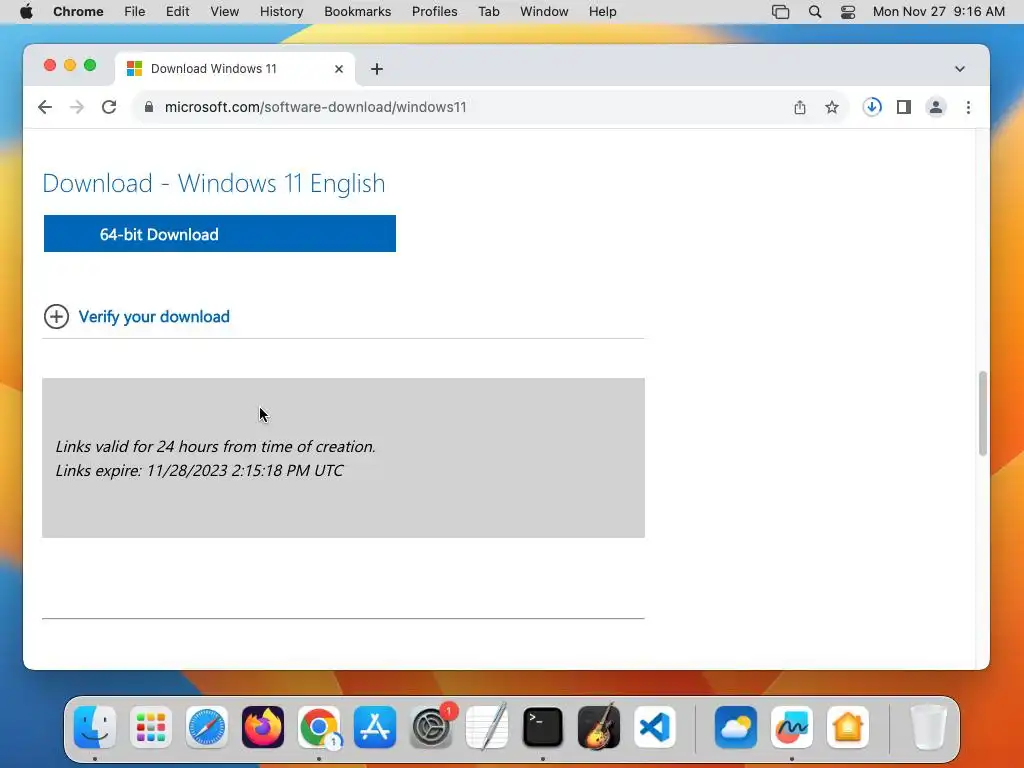Open the Window menu

tap(544, 11)
